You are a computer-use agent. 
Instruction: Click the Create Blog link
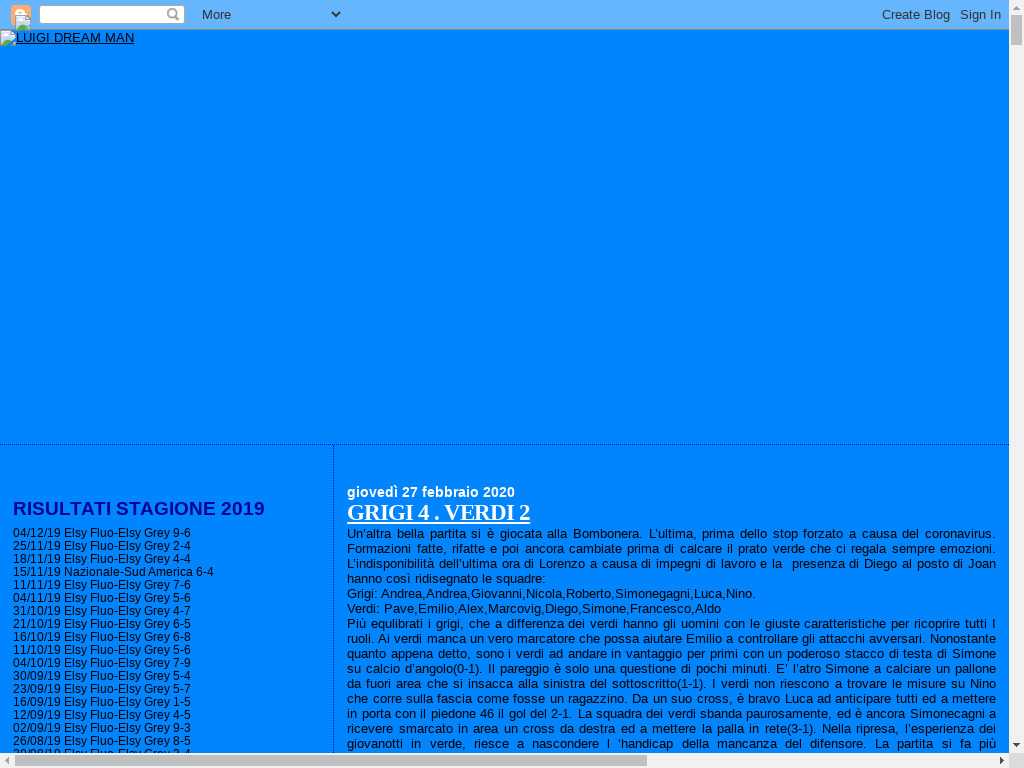point(915,15)
